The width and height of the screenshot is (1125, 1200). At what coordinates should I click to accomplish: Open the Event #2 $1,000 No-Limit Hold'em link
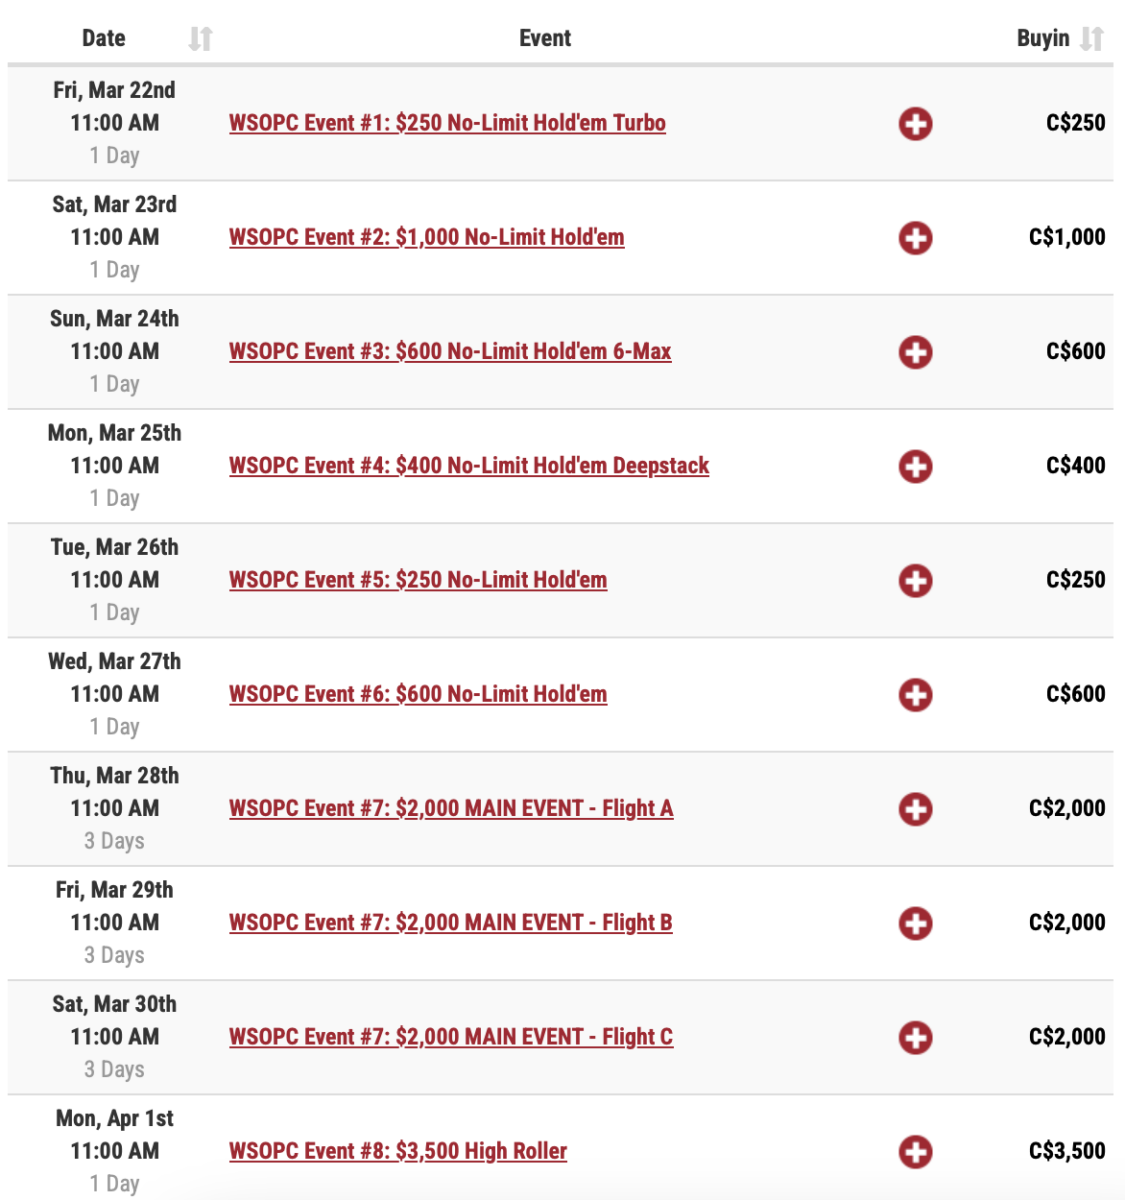[426, 237]
